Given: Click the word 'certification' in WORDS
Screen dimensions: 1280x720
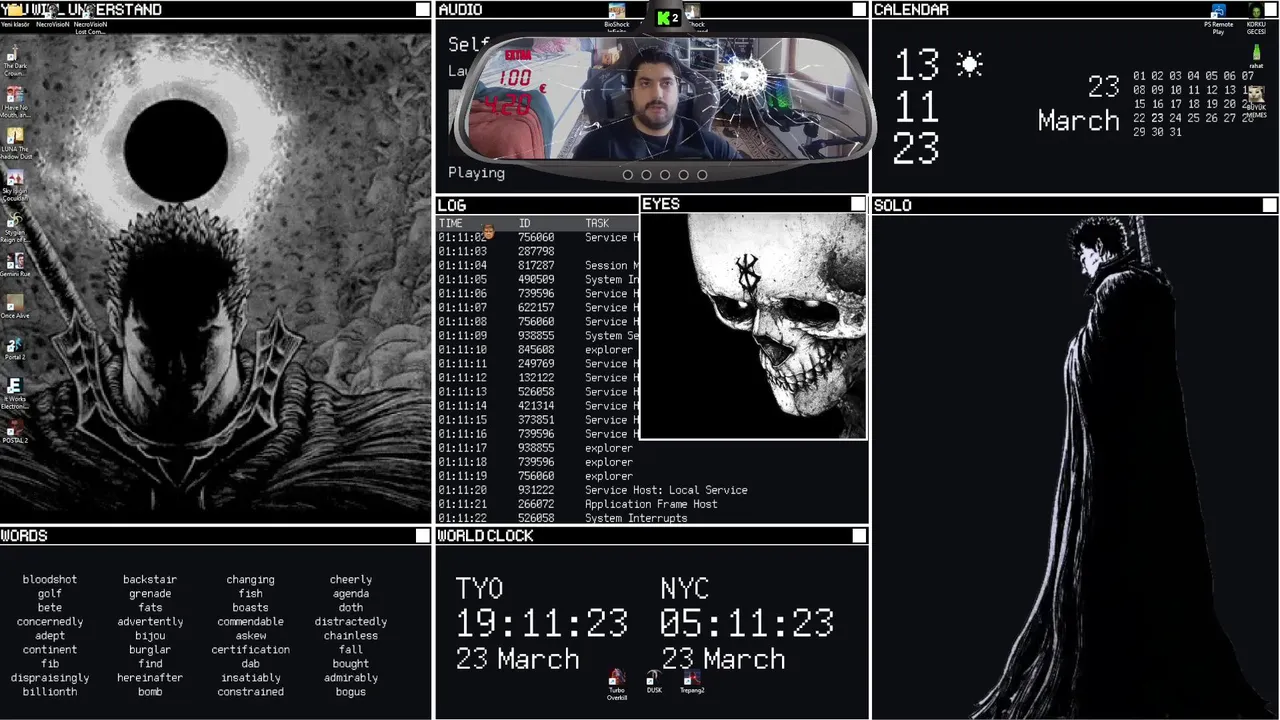Looking at the screenshot, I should tap(250, 649).
